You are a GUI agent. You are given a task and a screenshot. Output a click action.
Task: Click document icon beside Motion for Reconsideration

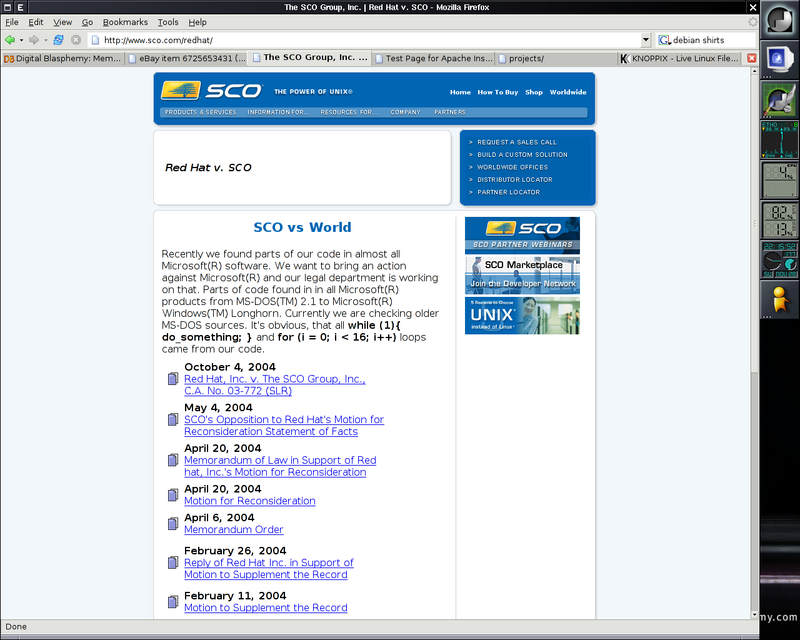pos(173,495)
